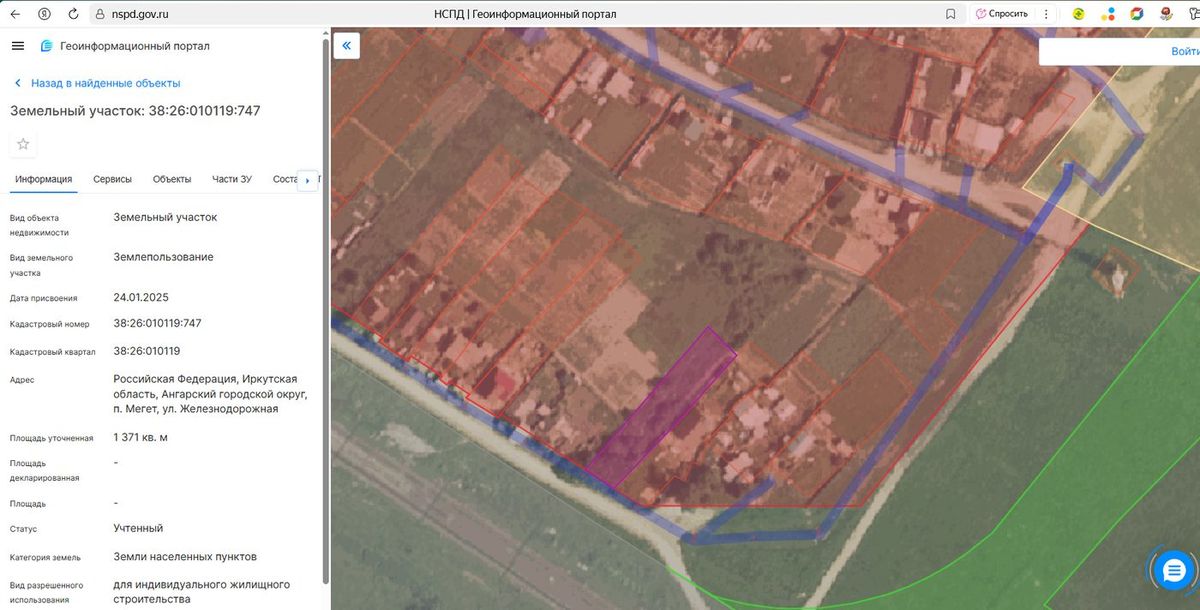Open the Alice assistant colored dots icon
This screenshot has height=610, width=1200.
point(1107,14)
